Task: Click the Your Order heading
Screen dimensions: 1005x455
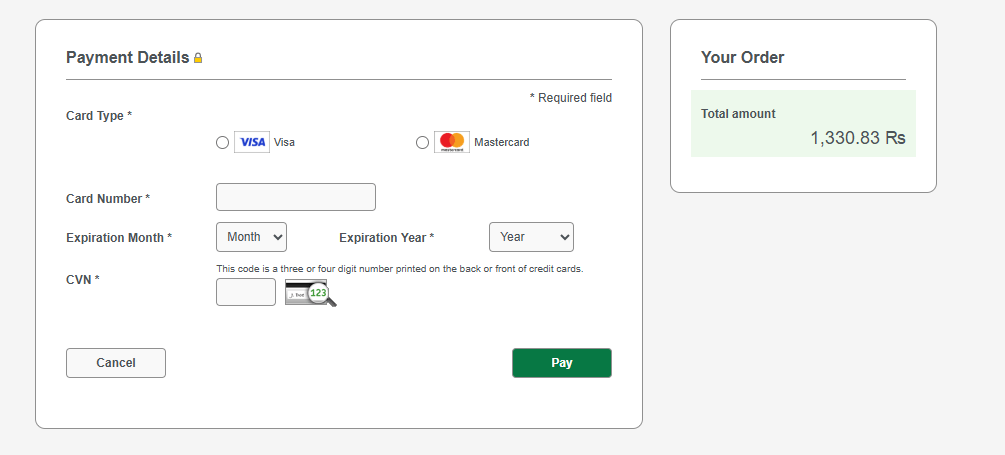Action: click(742, 58)
